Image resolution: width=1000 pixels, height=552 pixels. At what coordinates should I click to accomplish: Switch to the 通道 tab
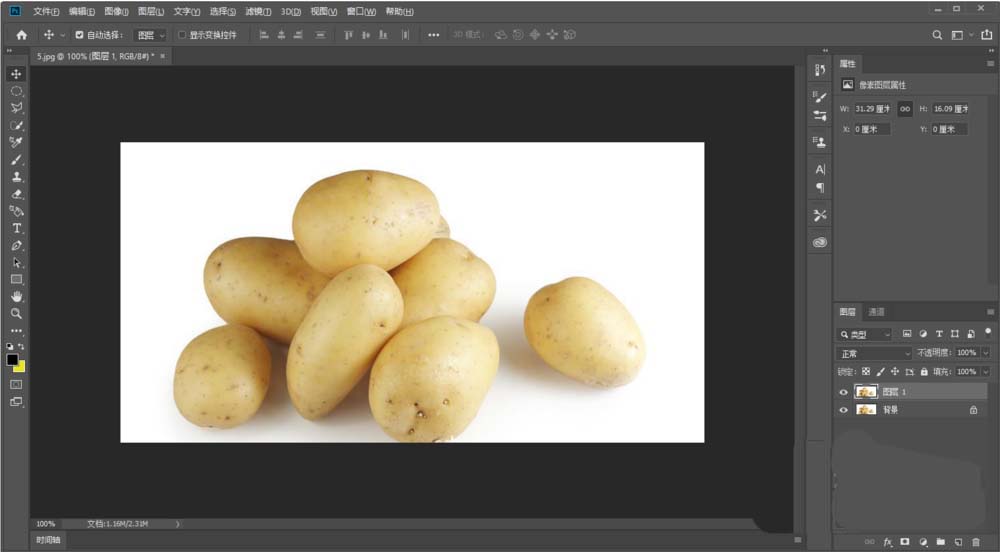pos(876,312)
